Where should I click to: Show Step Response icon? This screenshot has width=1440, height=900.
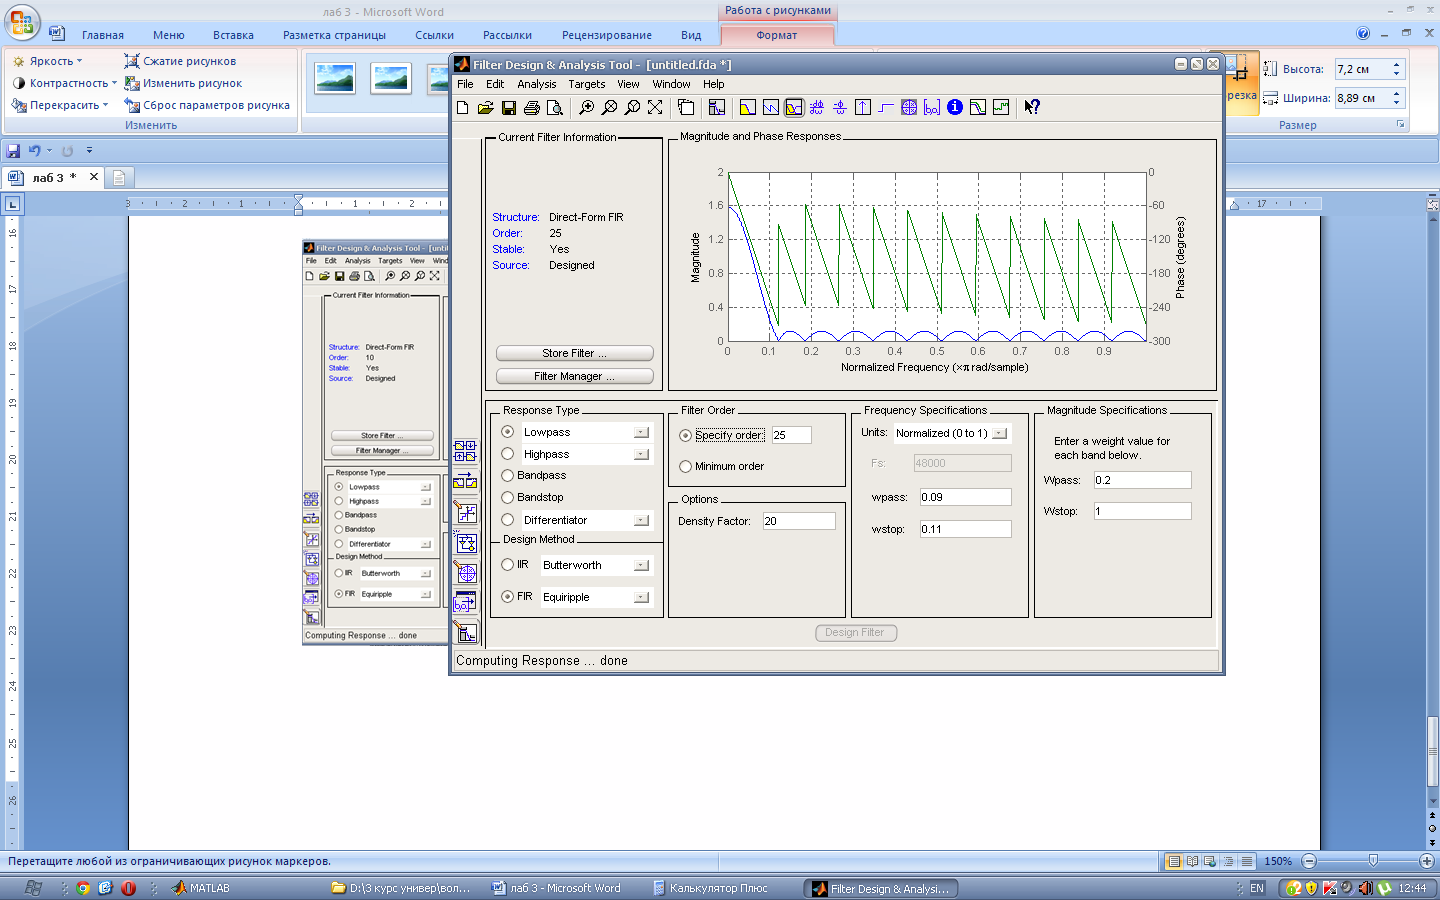pyautogui.click(x=886, y=107)
